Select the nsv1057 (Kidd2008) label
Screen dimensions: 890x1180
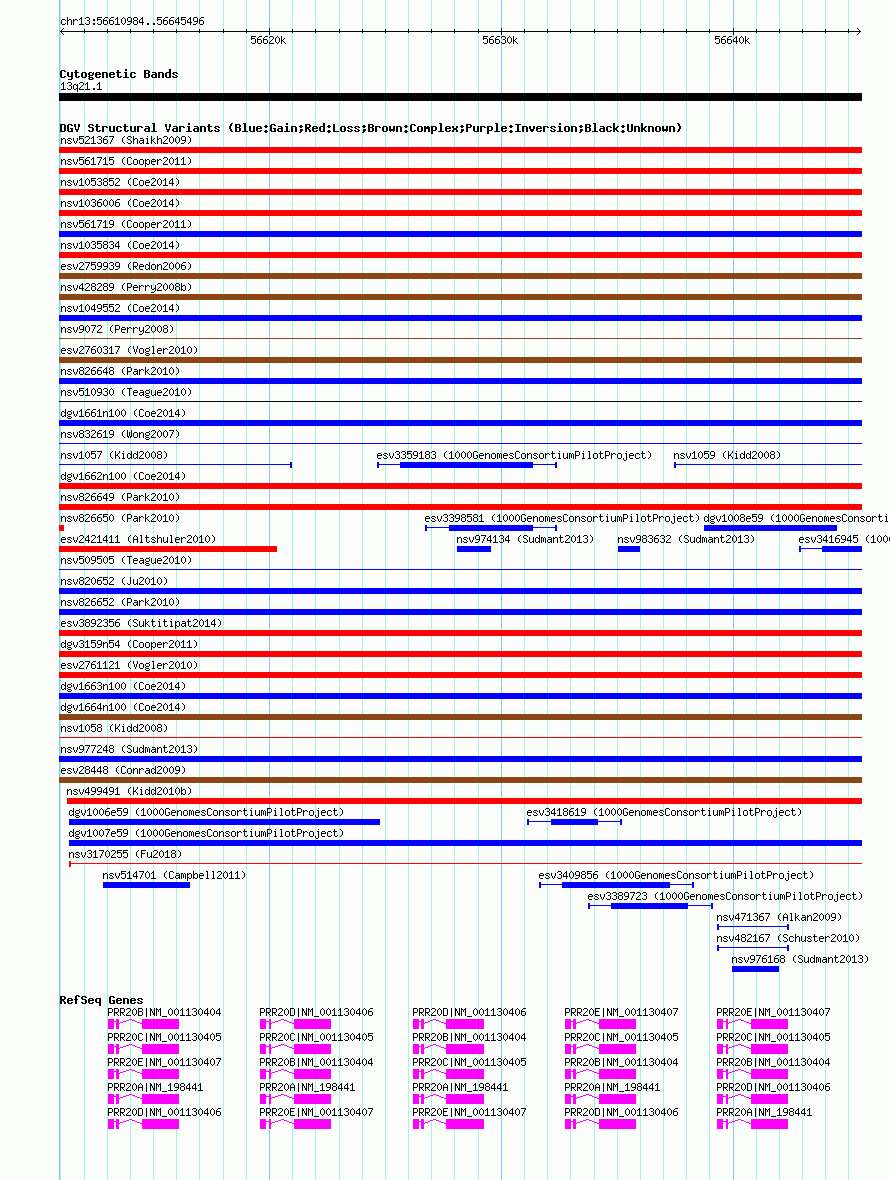coord(114,455)
